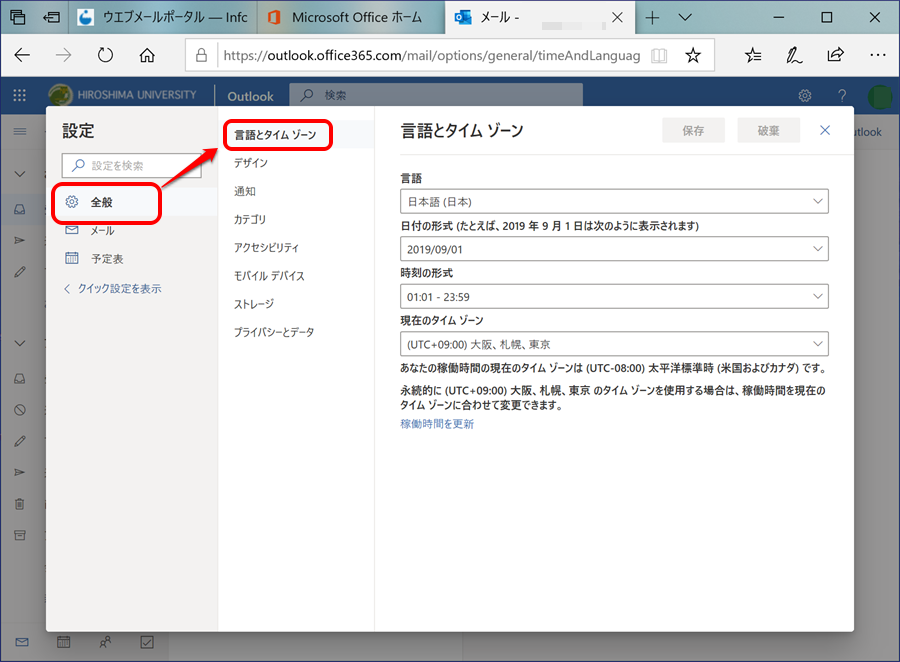Image resolution: width=900 pixels, height=662 pixels.
Task: Show site info via the lock icon
Action: tap(201, 55)
